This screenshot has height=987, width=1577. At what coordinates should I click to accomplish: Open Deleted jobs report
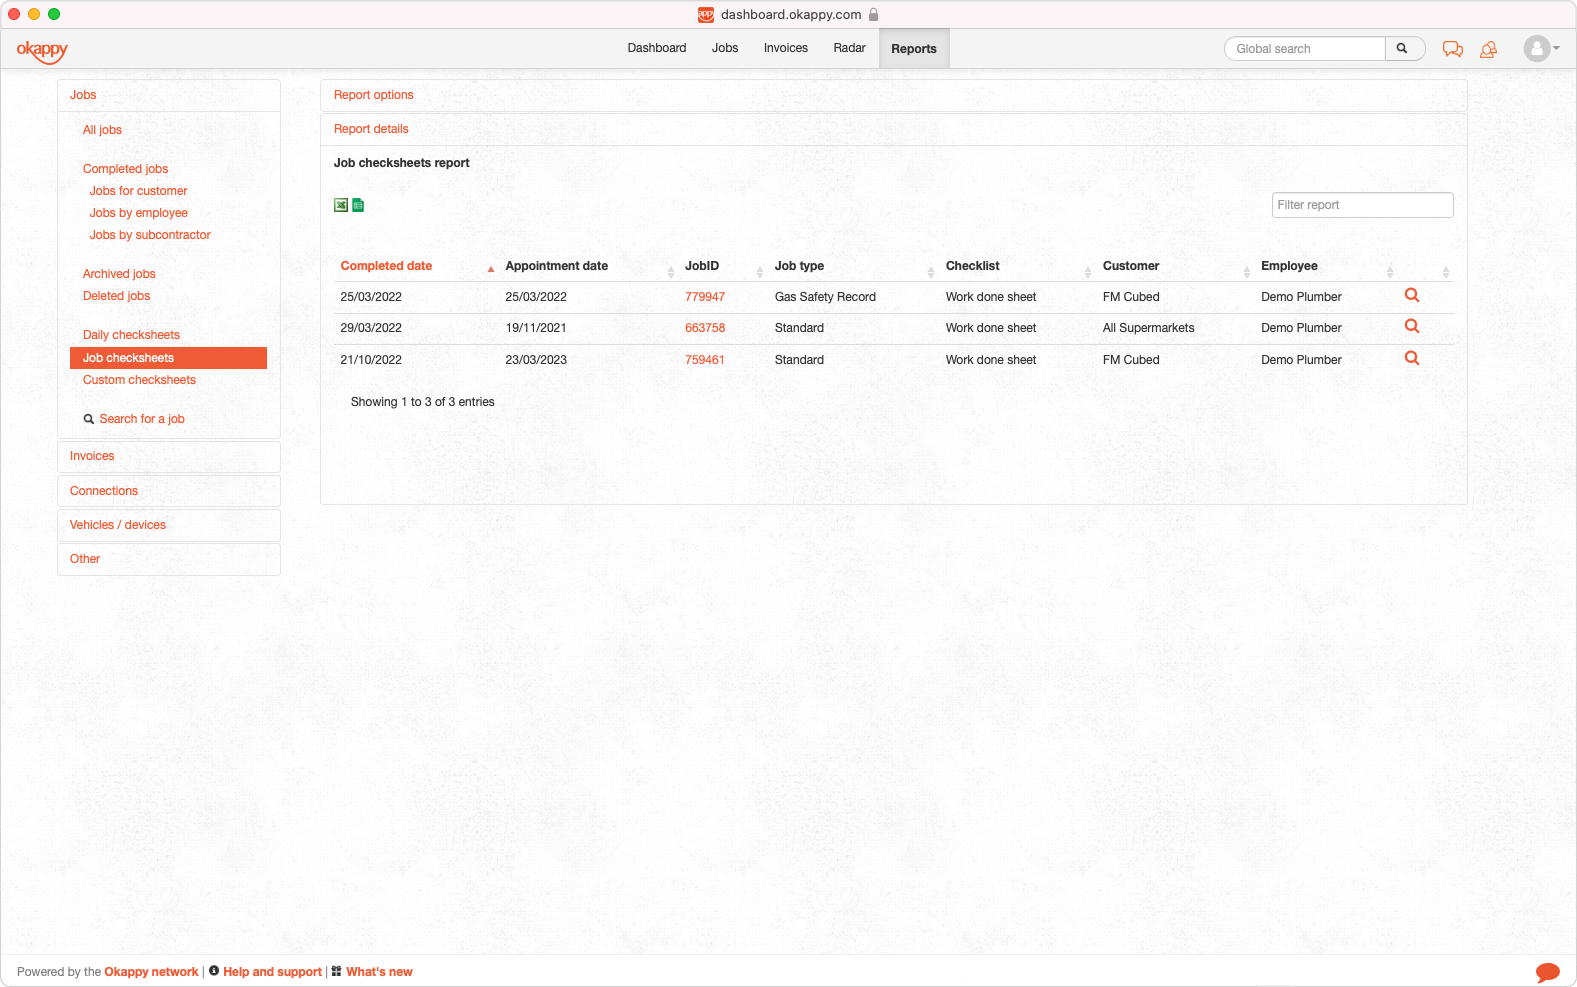116,296
